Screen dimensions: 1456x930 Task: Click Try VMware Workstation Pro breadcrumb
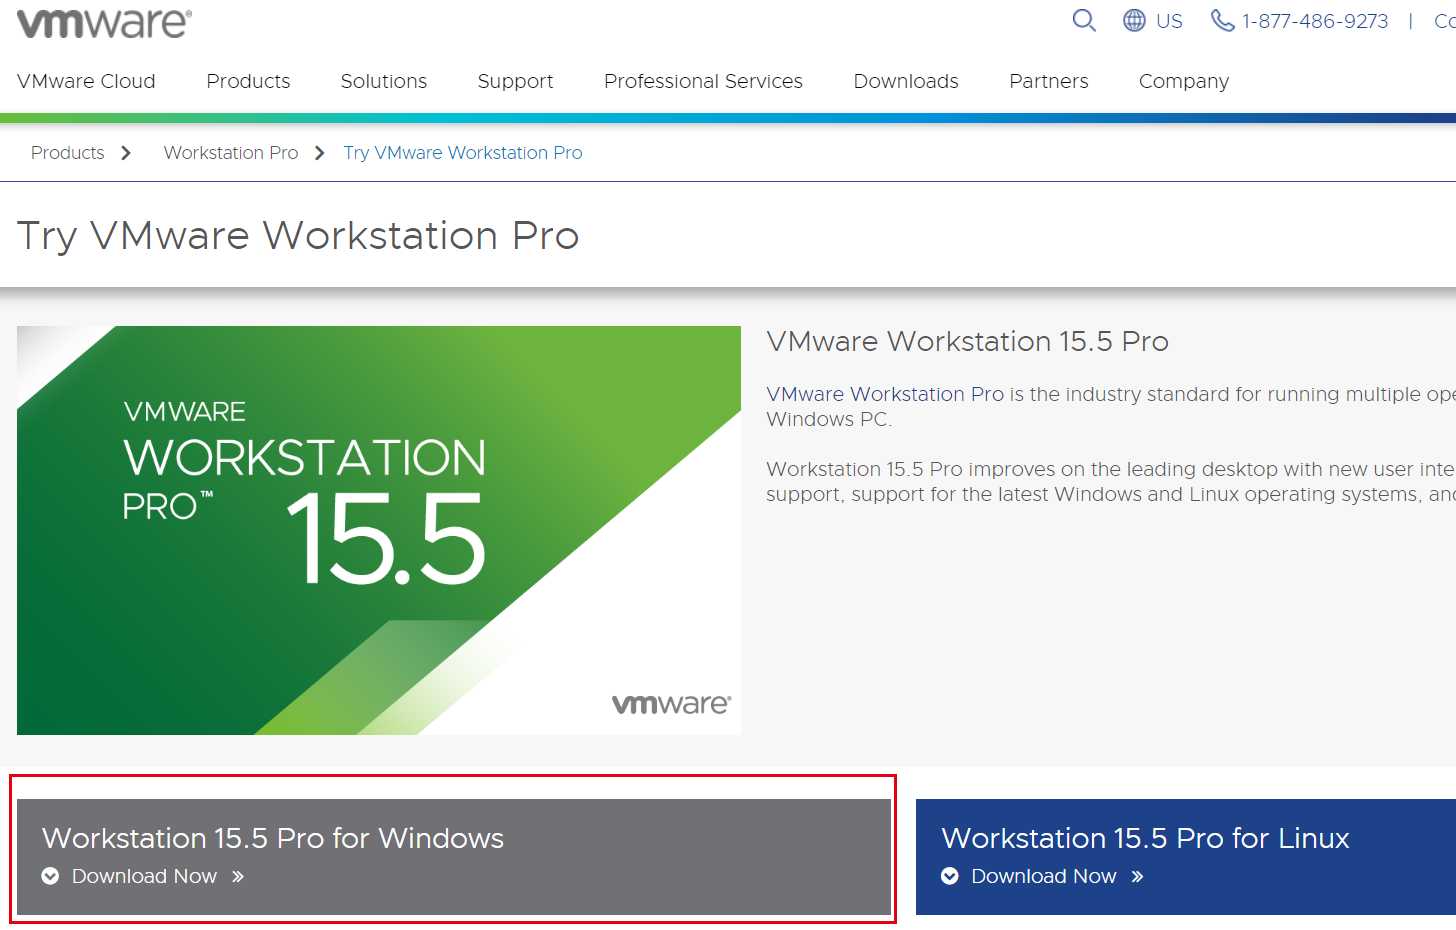click(463, 153)
